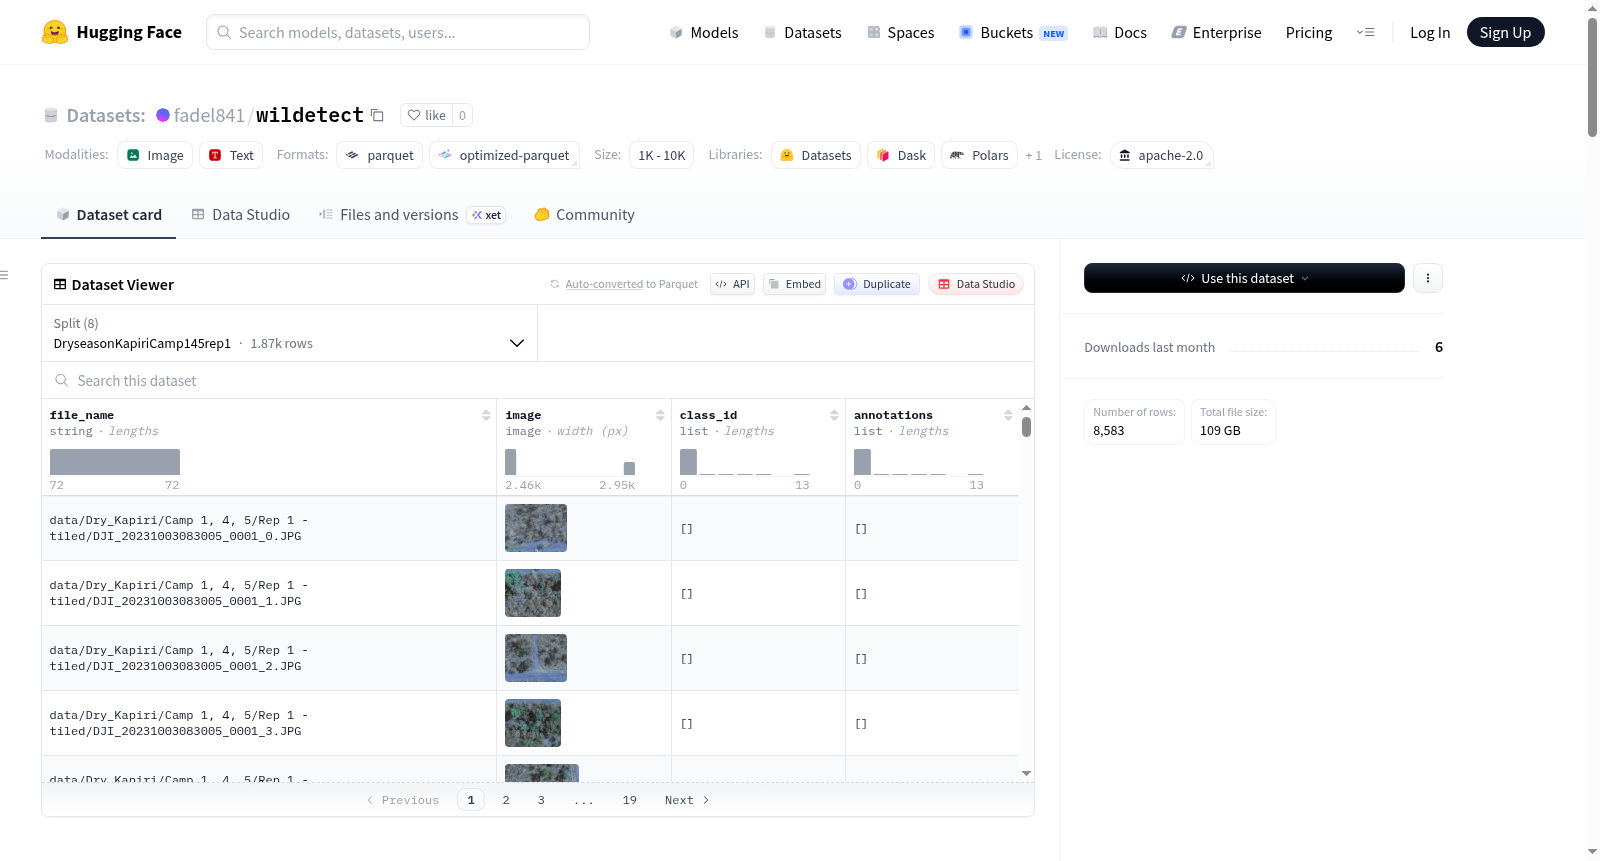This screenshot has height=861, width=1600.
Task: Click the 1K - 10K size tag
Action: pyautogui.click(x=661, y=155)
